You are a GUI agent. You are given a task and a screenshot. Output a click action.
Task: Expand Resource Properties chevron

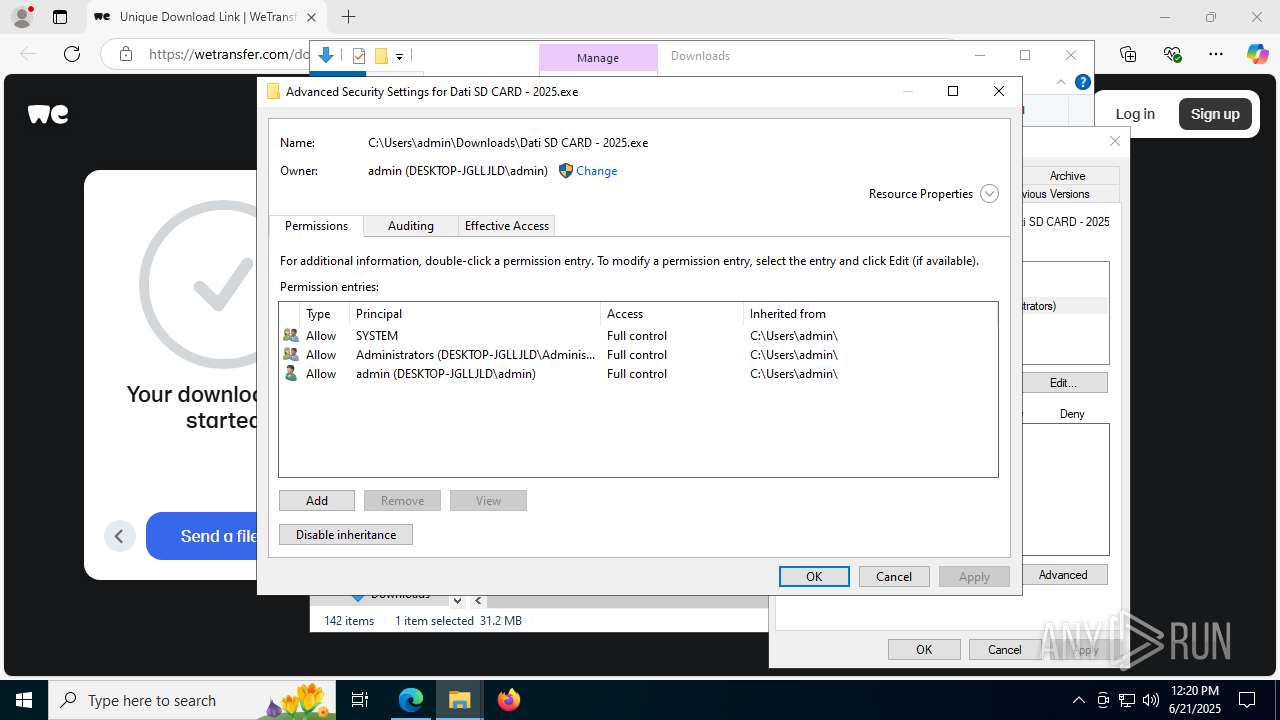[989, 194]
